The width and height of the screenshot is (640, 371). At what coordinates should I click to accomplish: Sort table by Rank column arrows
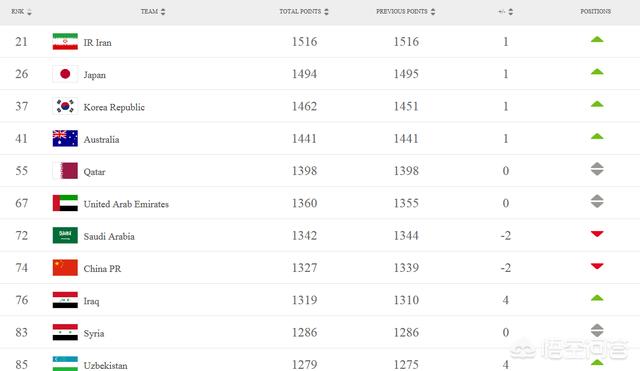pos(29,12)
